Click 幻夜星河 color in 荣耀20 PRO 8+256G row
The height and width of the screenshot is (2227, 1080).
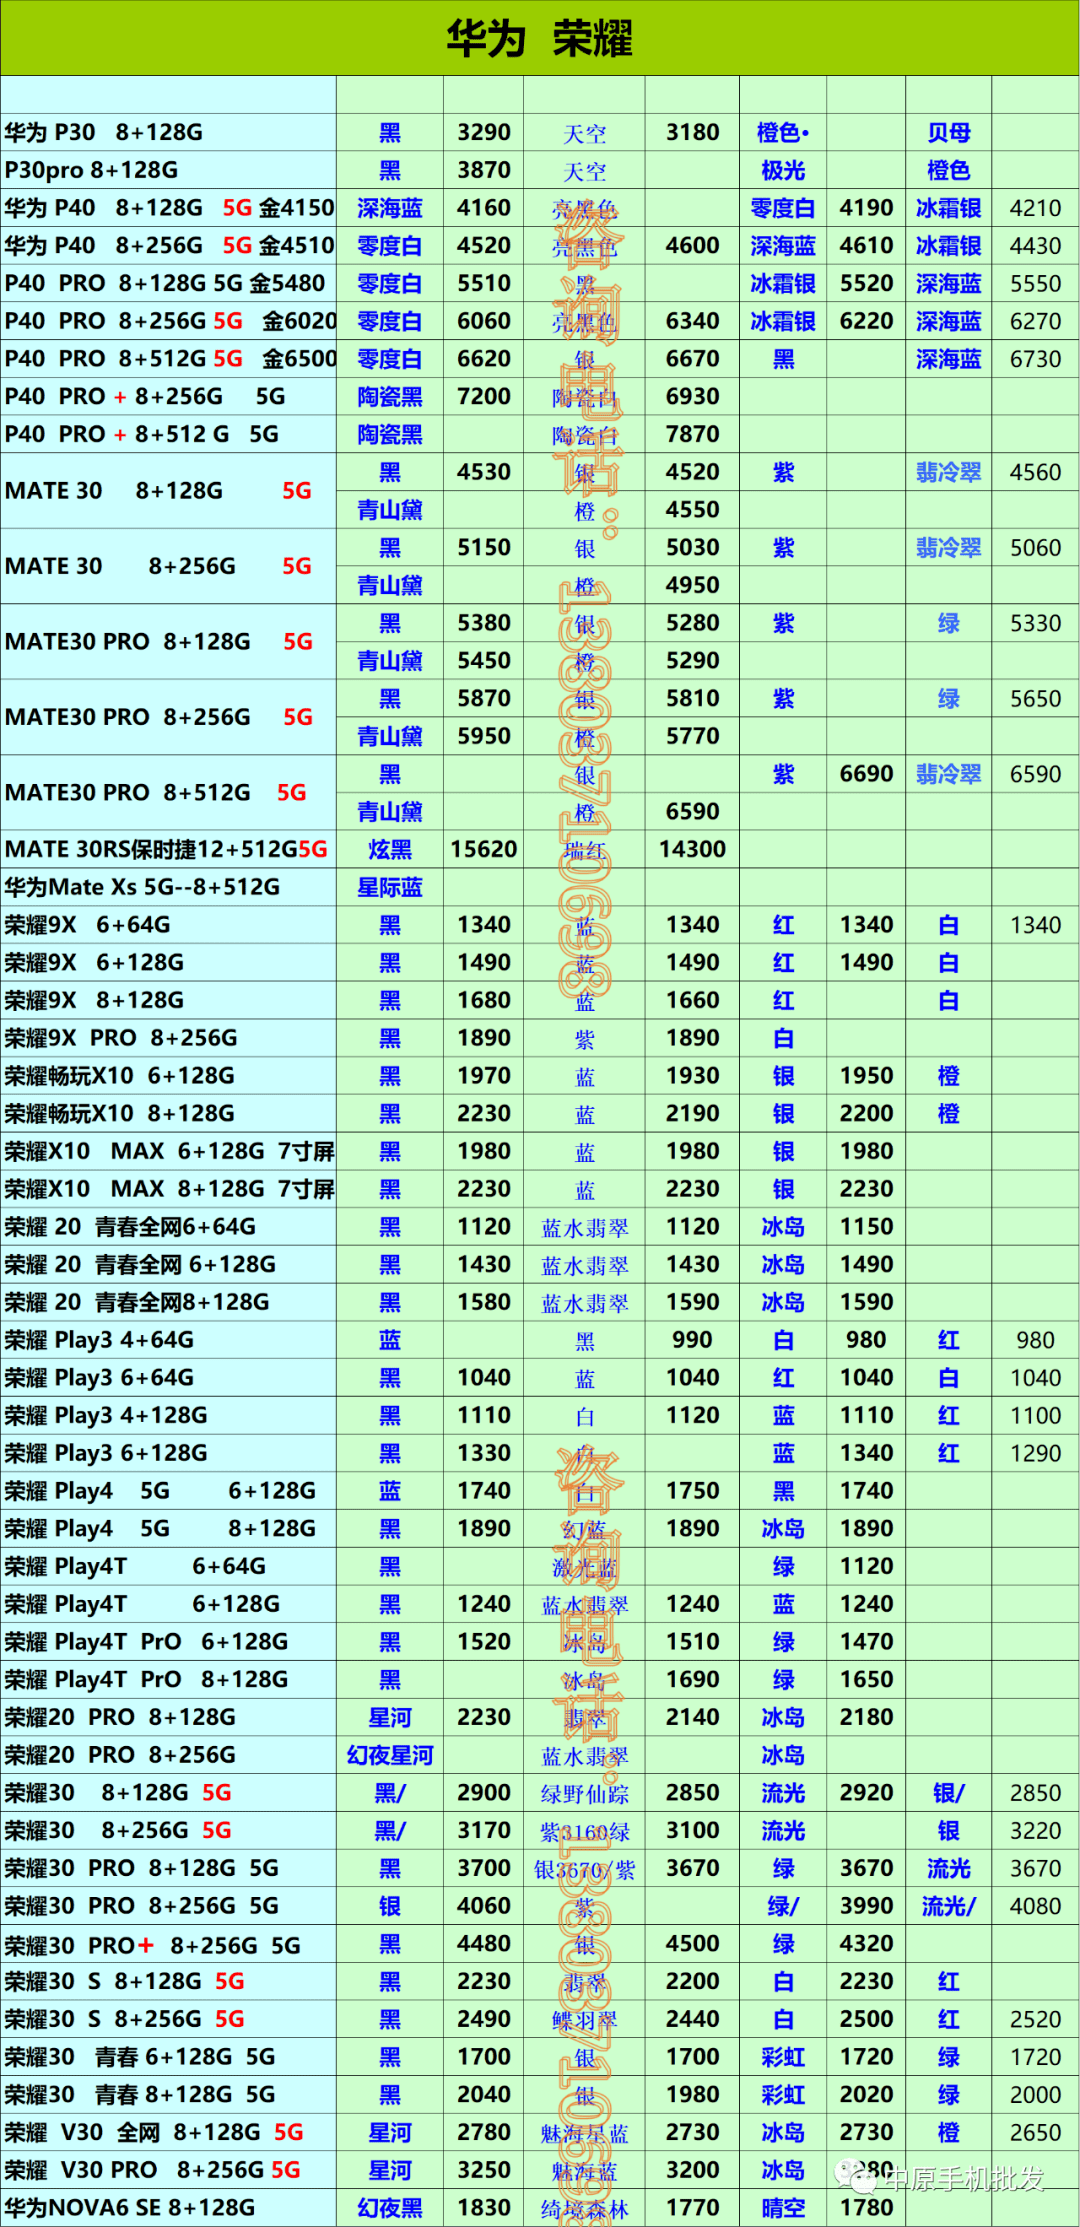click(390, 1756)
